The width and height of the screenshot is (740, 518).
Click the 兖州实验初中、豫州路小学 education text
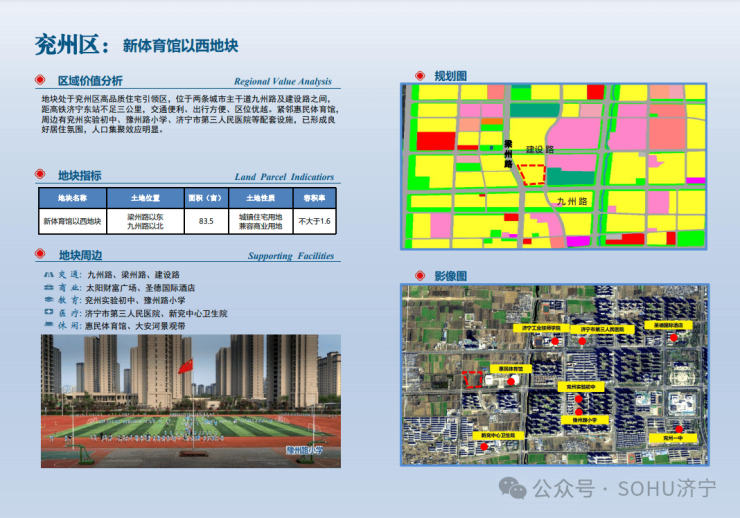pos(135,301)
